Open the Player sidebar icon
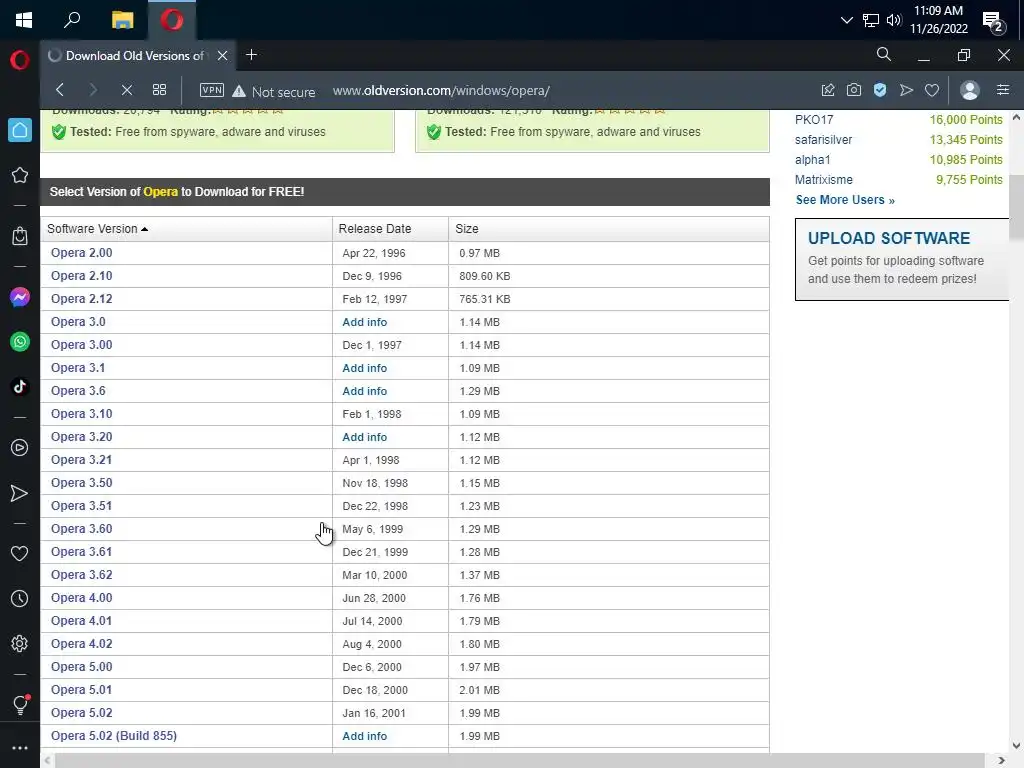 [x=20, y=447]
